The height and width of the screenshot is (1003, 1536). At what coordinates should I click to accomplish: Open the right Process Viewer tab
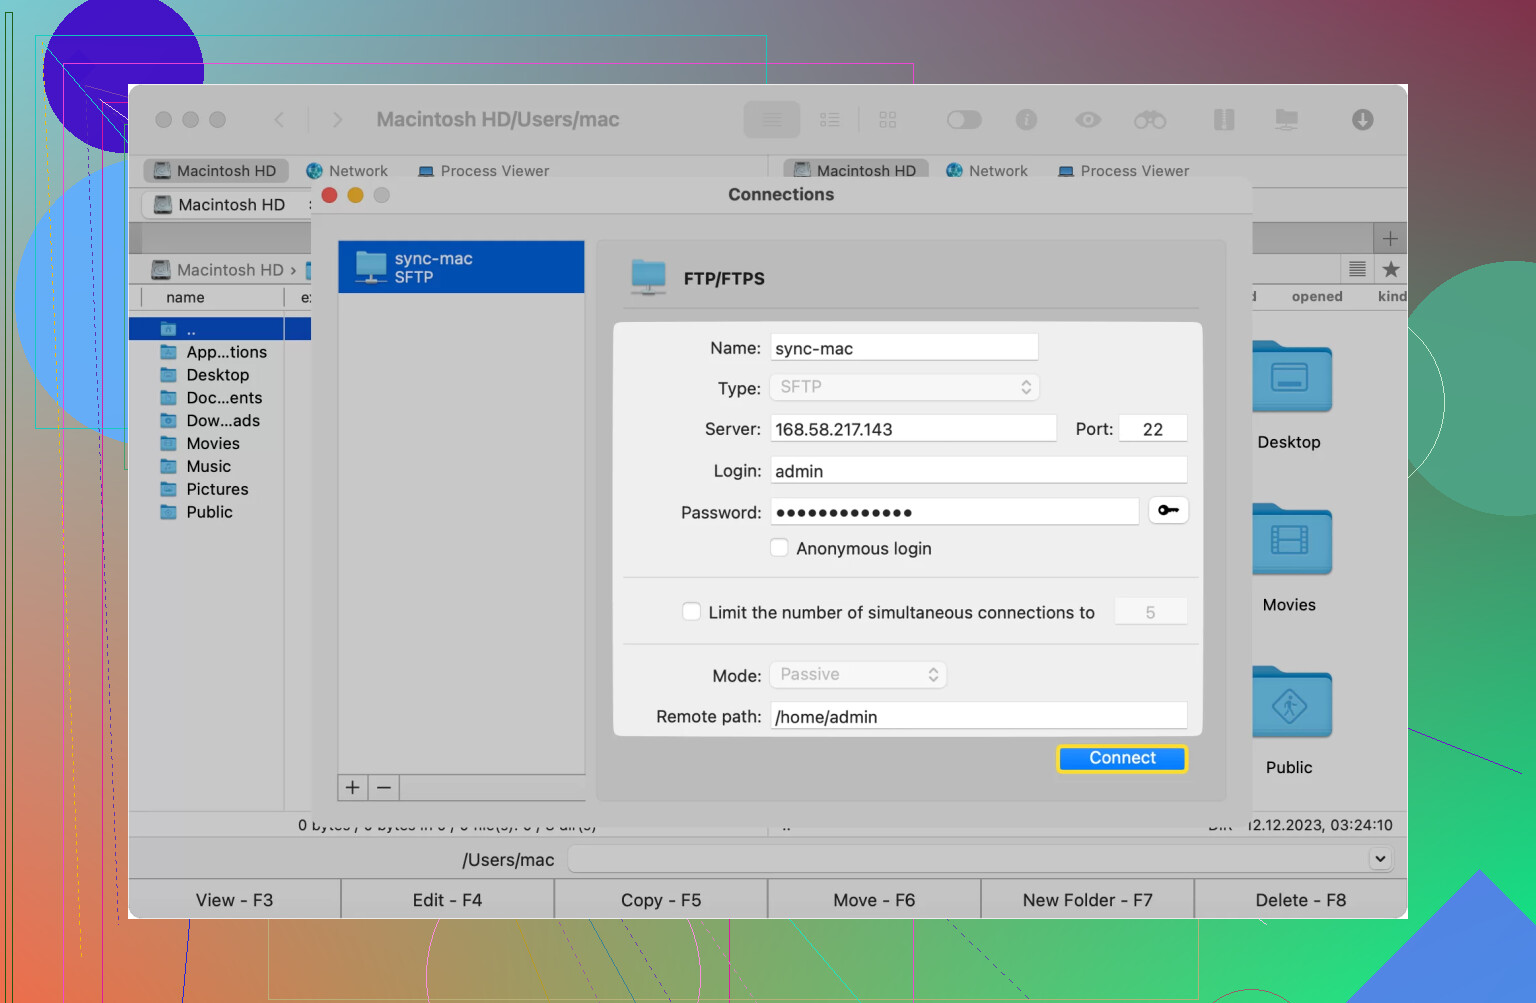click(x=1123, y=171)
